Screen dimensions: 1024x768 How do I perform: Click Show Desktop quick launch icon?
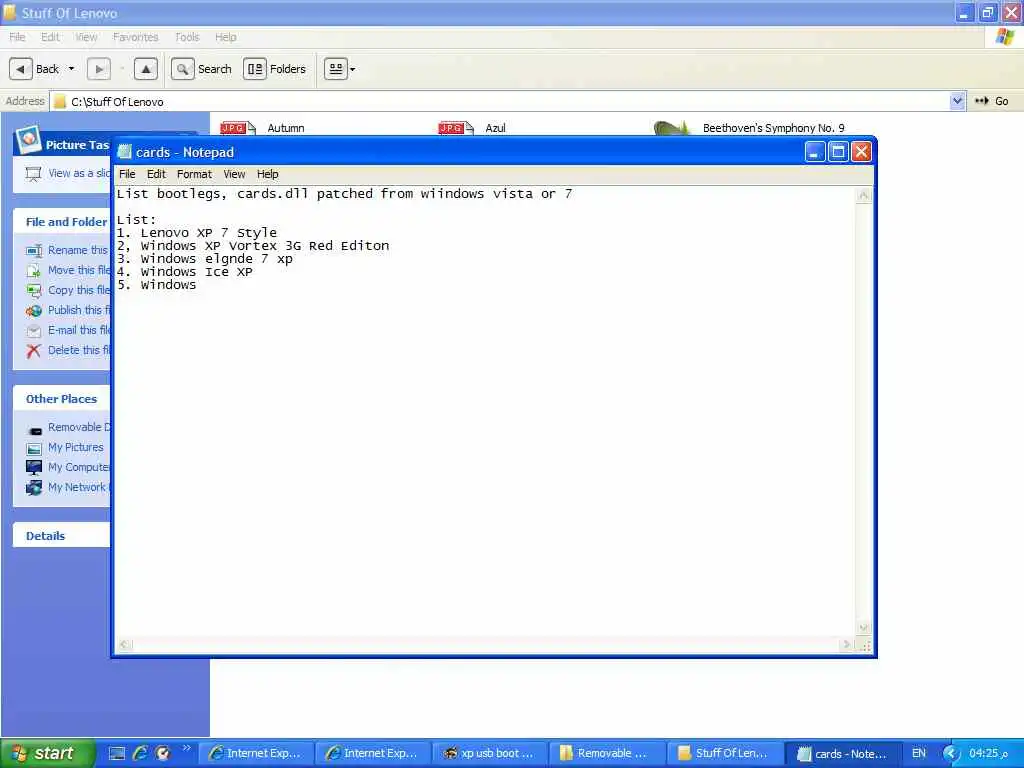(117, 753)
